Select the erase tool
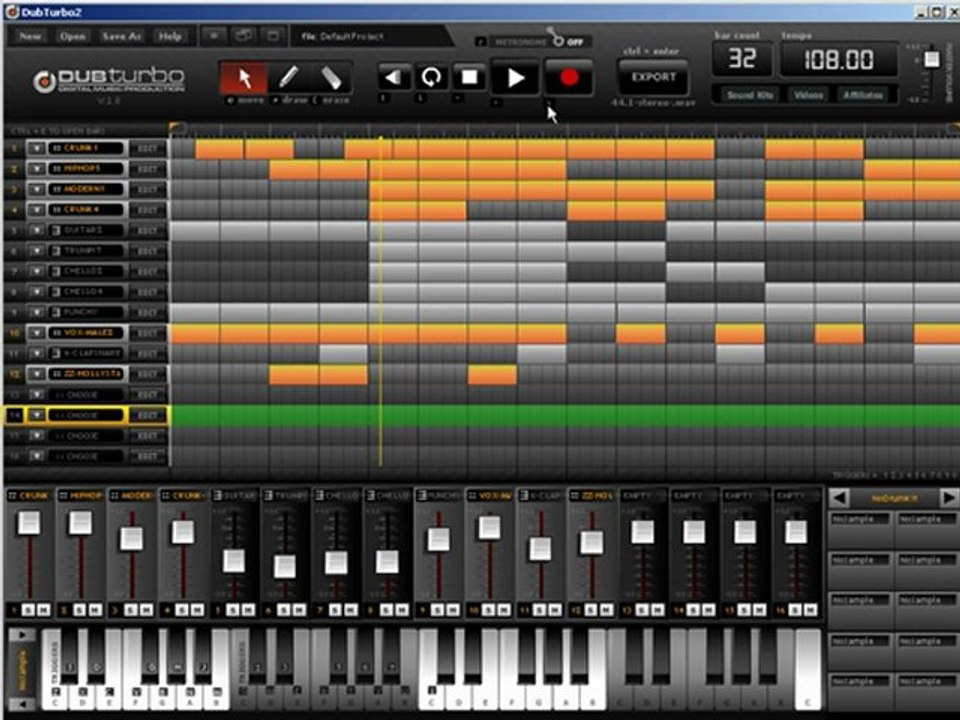This screenshot has height=720, width=960. coord(330,78)
